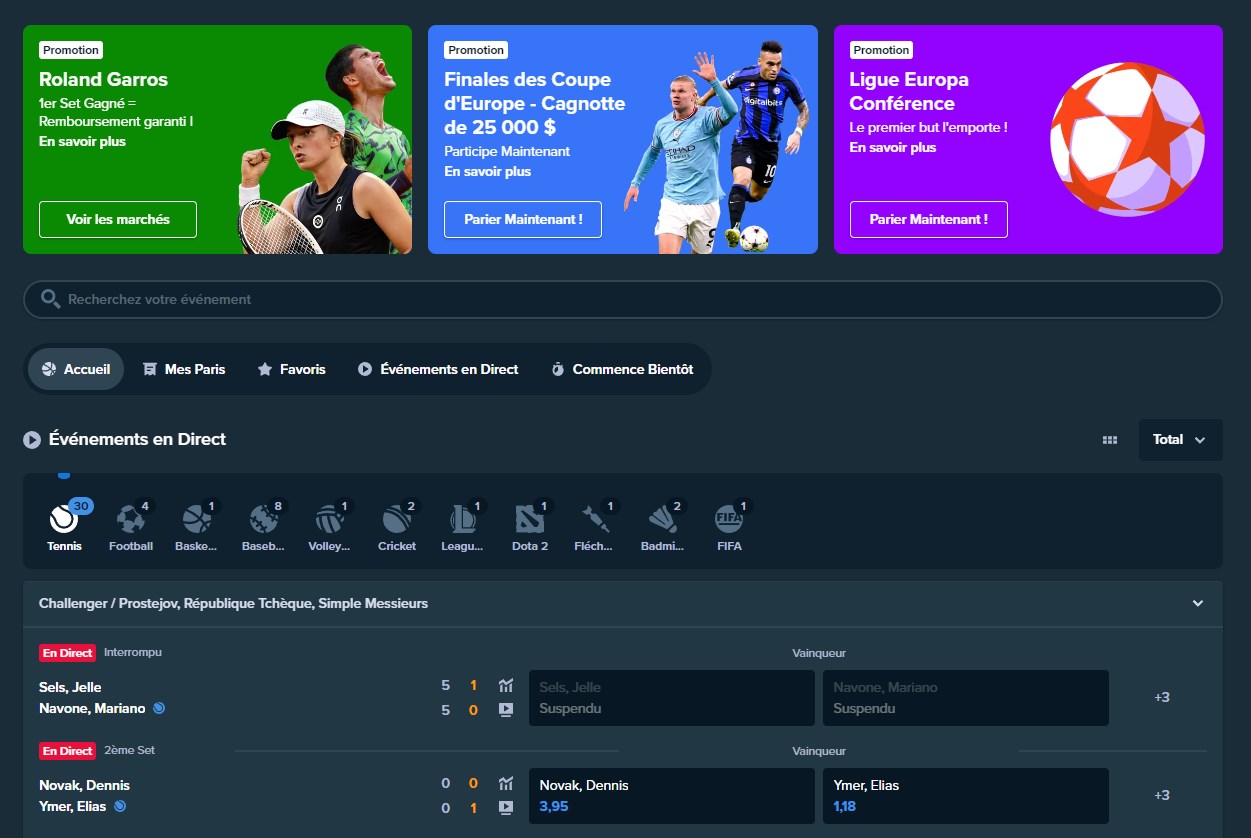Open the Total market dropdown
The height and width of the screenshot is (838, 1251).
[x=1180, y=440]
